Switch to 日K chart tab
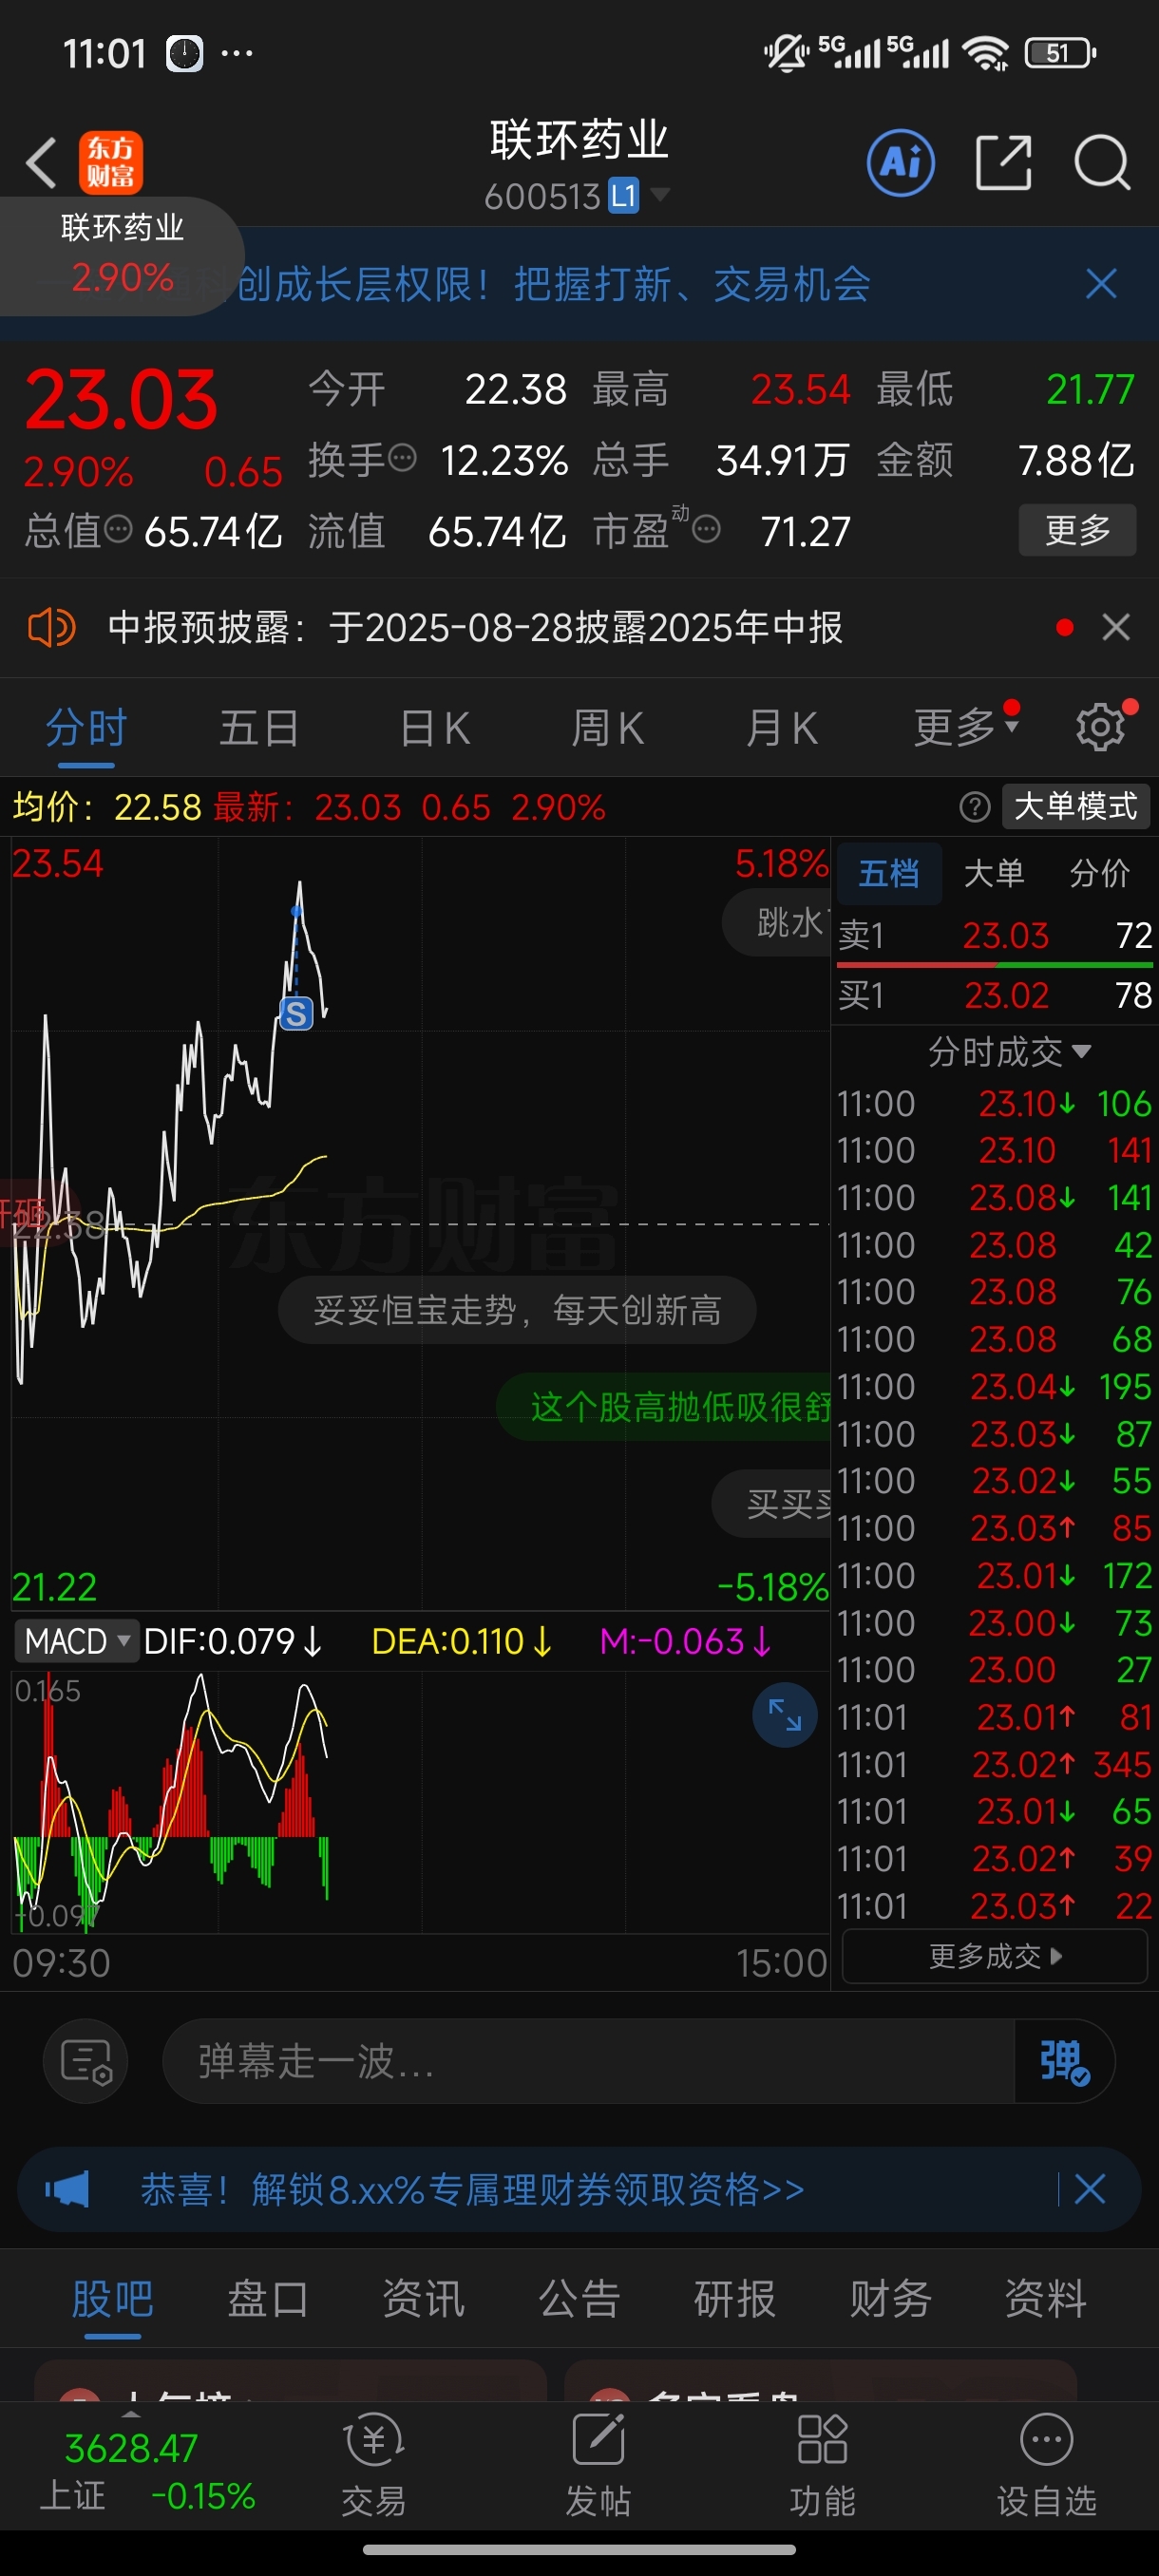The image size is (1159, 2576). click(x=435, y=728)
